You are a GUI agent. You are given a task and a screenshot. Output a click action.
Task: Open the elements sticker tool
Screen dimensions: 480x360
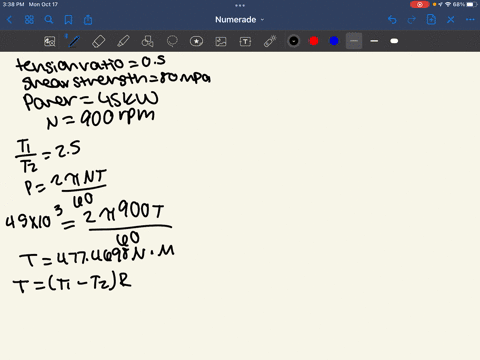[196, 41]
